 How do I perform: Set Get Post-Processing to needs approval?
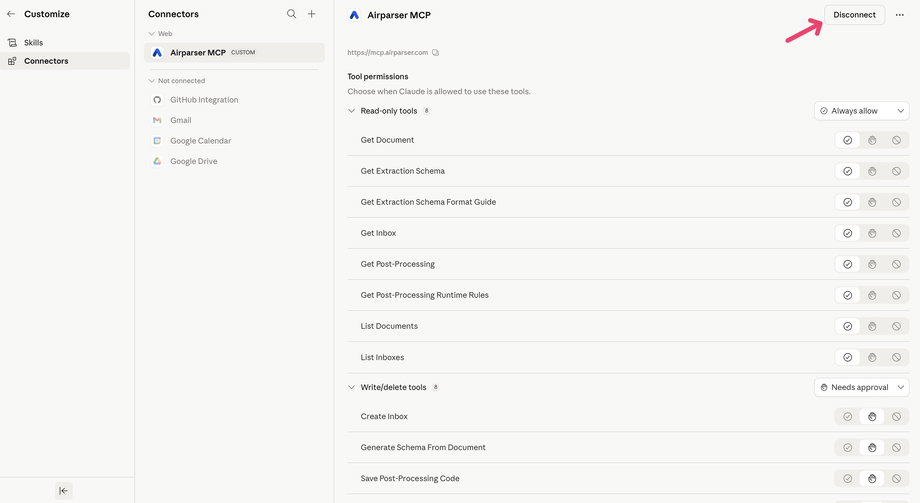(872, 265)
